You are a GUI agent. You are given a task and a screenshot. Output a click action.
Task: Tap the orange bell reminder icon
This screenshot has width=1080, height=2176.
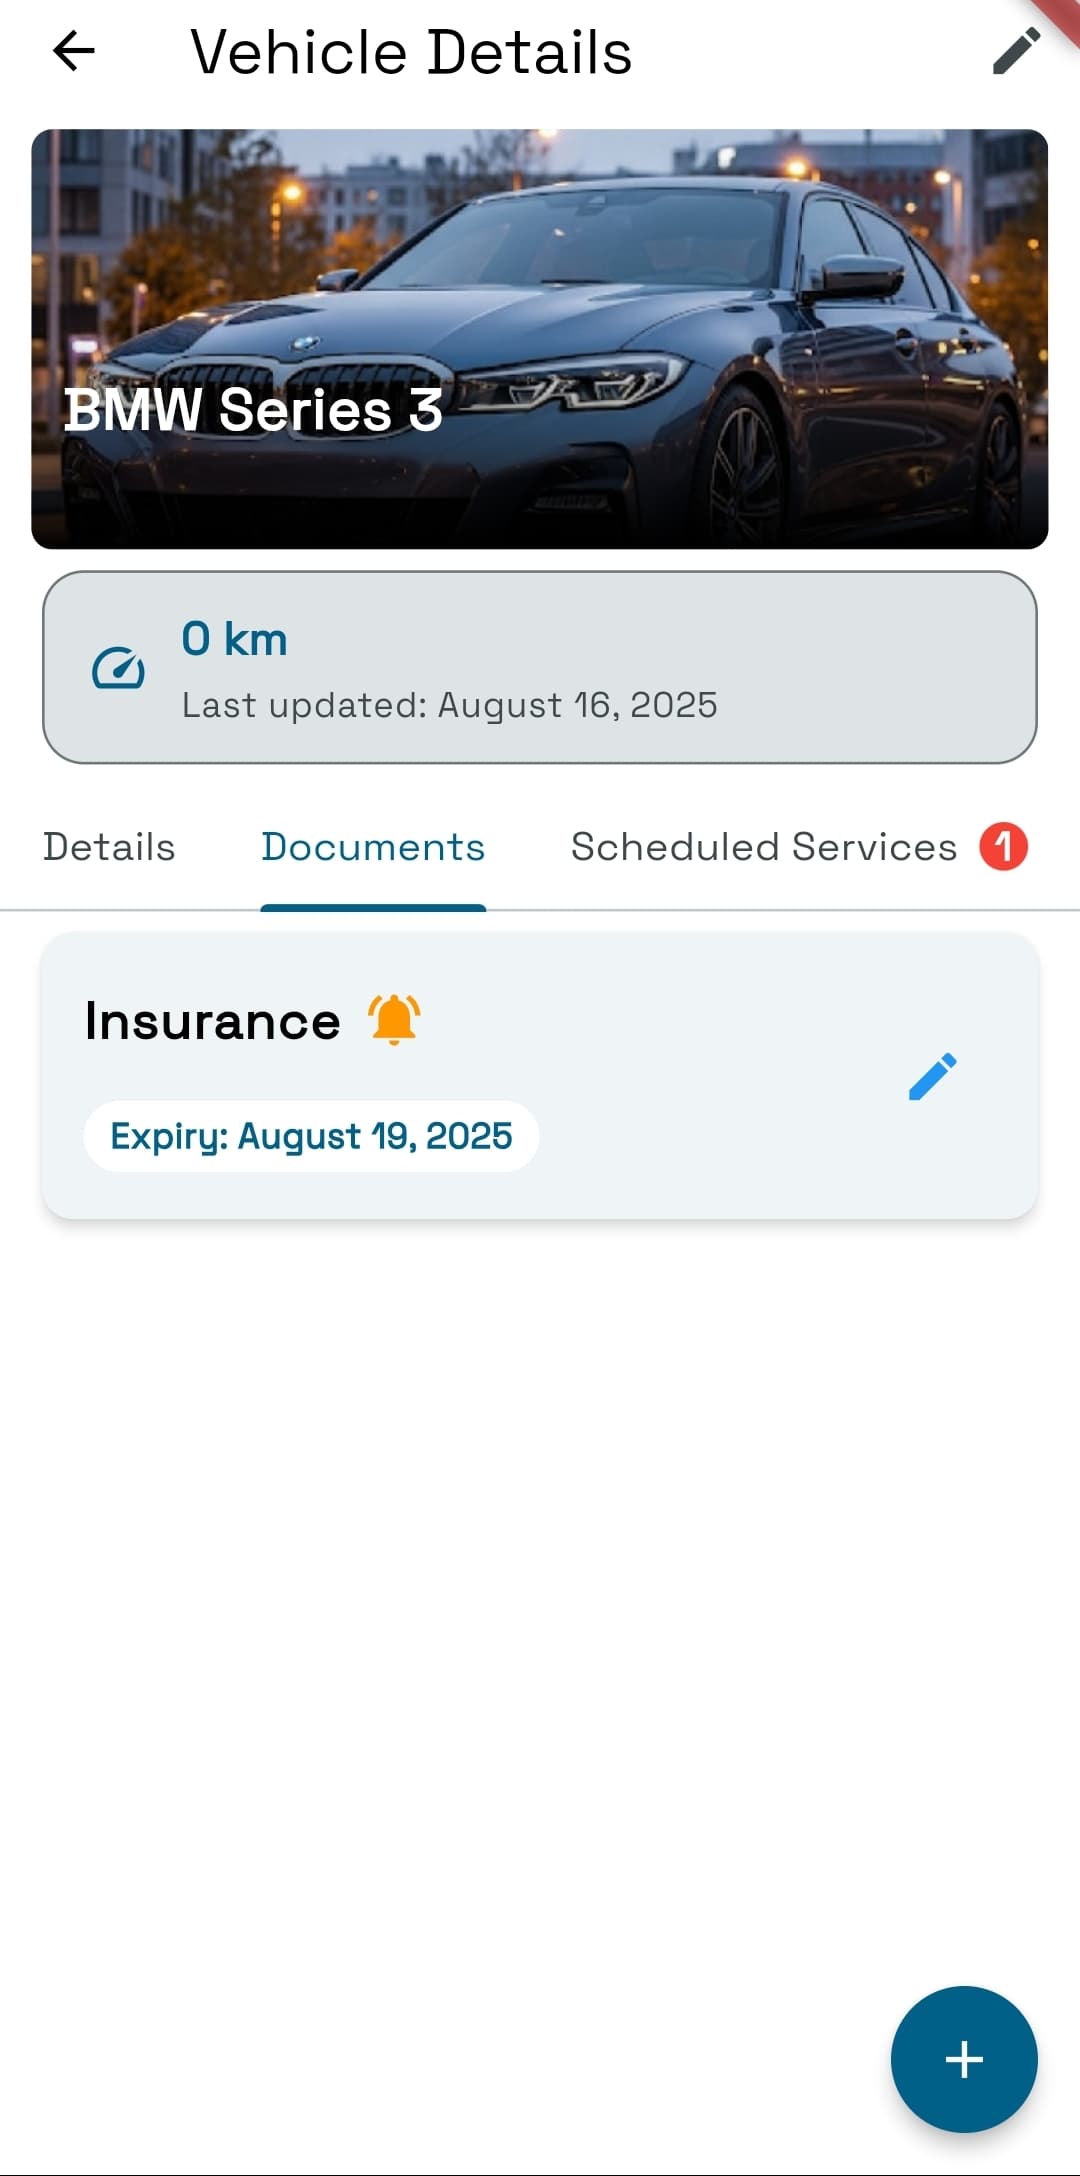[394, 1019]
